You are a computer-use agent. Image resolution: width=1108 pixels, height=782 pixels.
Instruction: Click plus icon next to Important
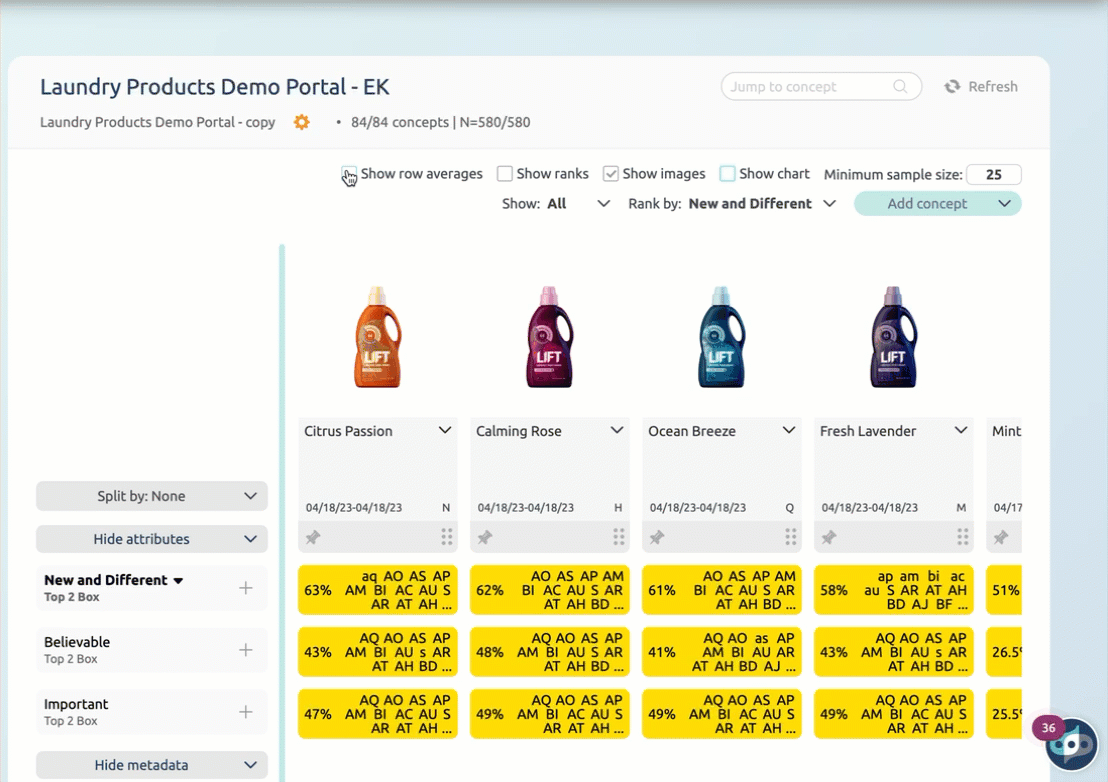246,712
